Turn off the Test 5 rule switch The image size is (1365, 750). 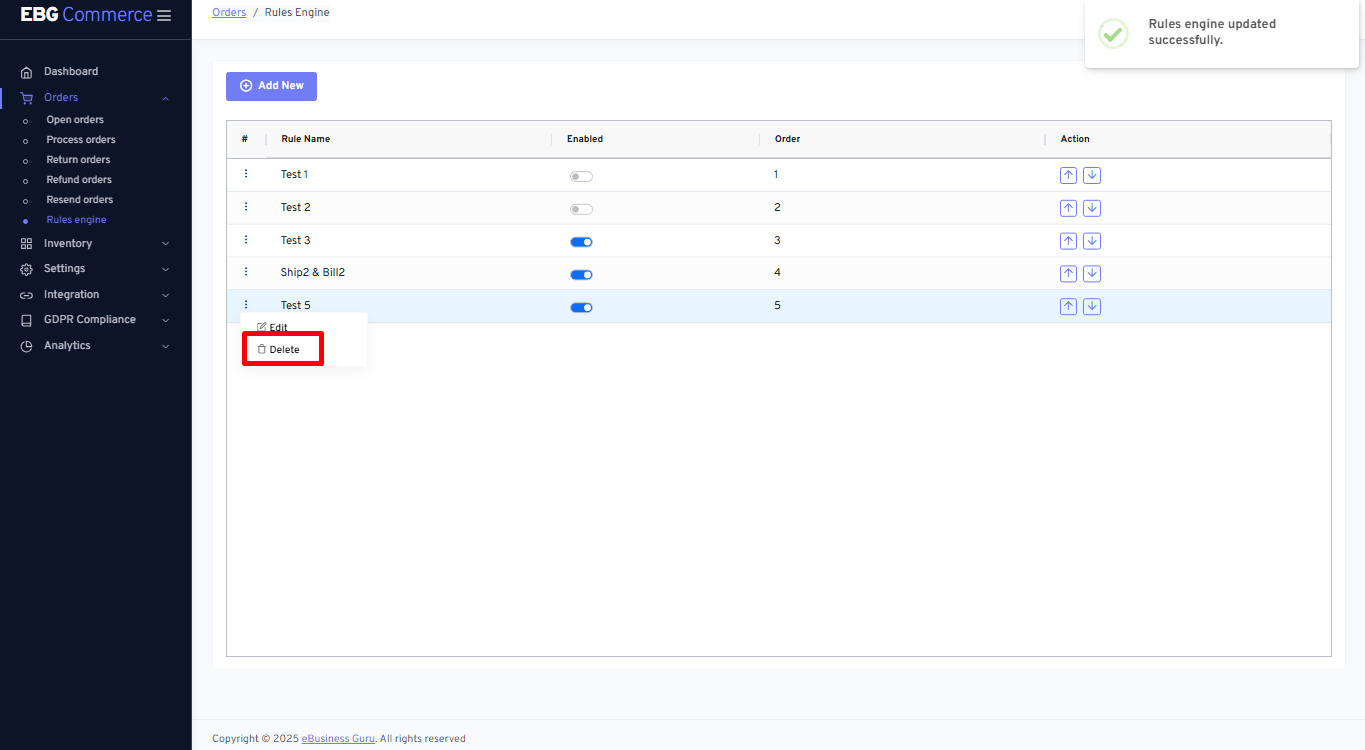[x=581, y=307]
